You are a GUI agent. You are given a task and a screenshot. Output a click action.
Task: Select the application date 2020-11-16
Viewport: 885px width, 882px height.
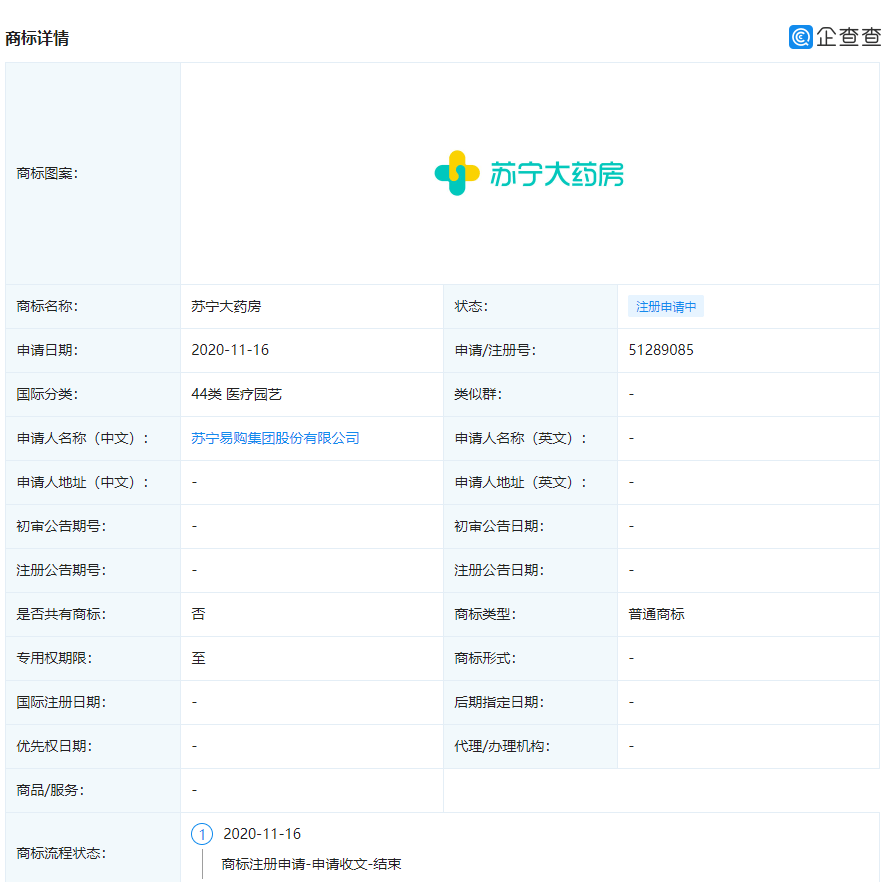point(229,350)
